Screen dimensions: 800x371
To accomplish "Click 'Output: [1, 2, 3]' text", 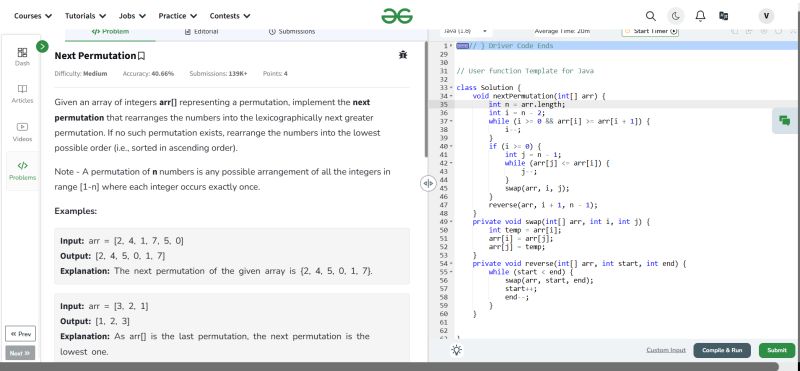I will [x=95, y=321].
